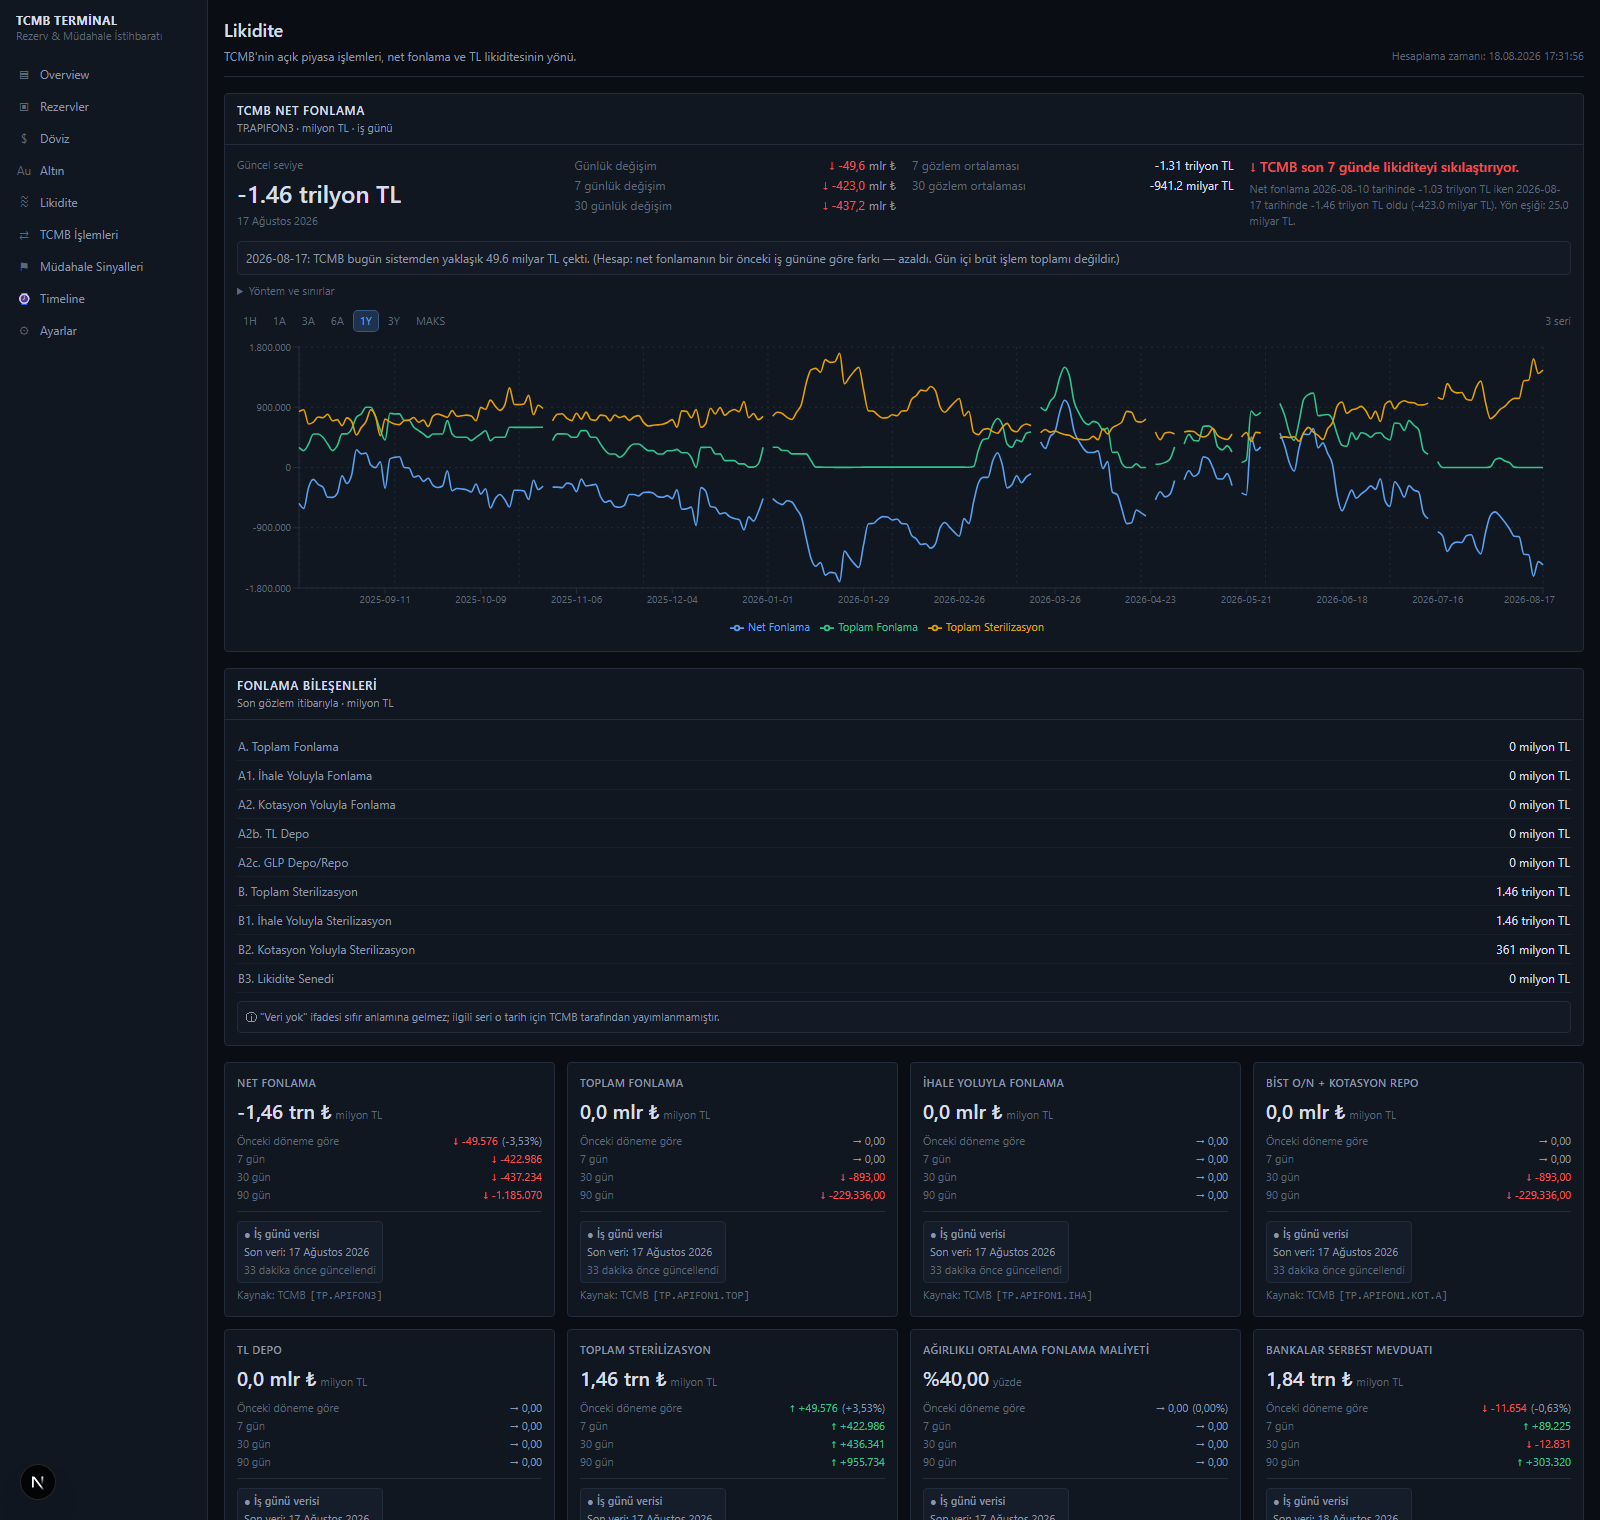Screen dimensions: 1600x1520
Task: Toggle the Toplam Fonlama legend series
Action: pyautogui.click(x=869, y=628)
